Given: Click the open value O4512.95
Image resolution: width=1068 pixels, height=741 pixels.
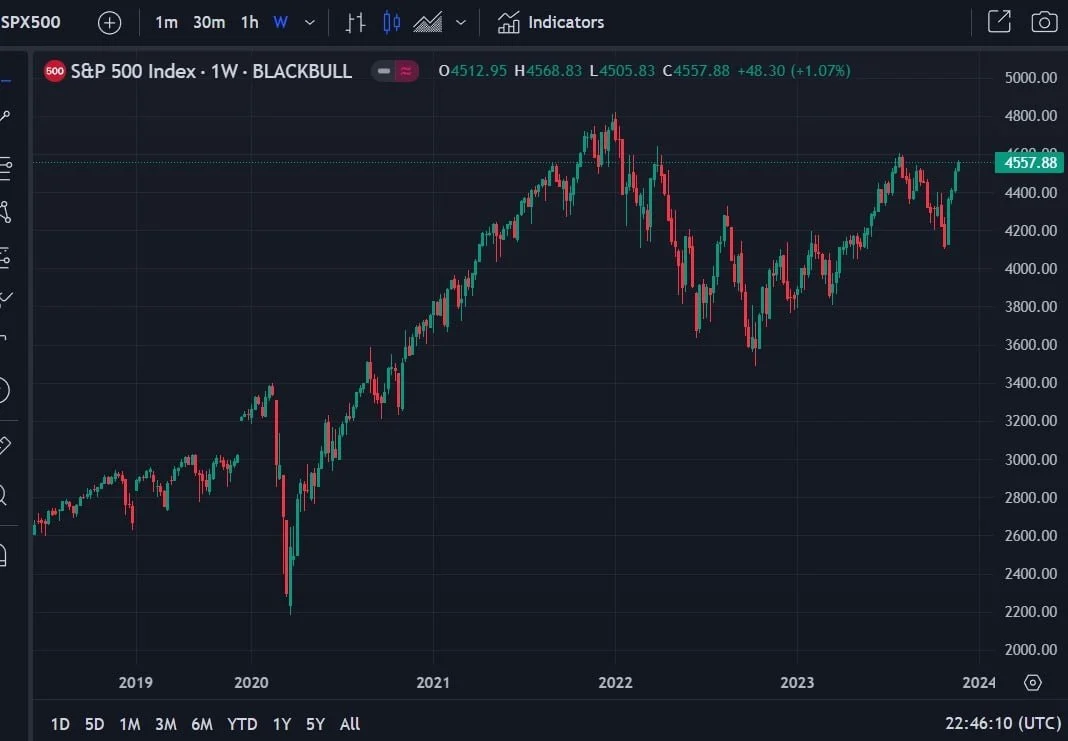Looking at the screenshot, I should [473, 71].
